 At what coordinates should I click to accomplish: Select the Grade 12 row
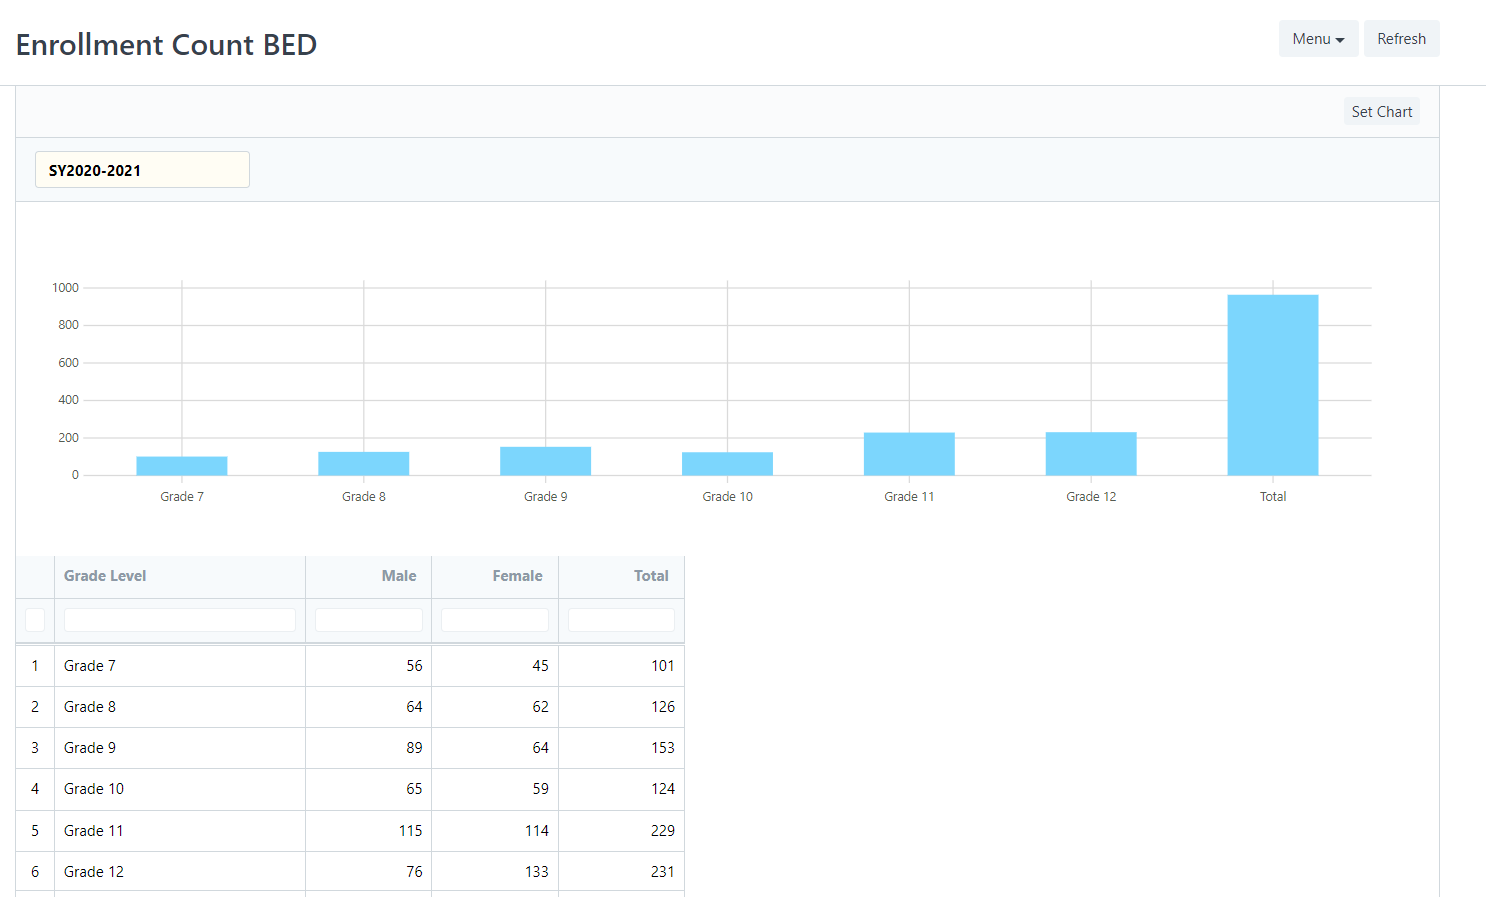(x=180, y=871)
